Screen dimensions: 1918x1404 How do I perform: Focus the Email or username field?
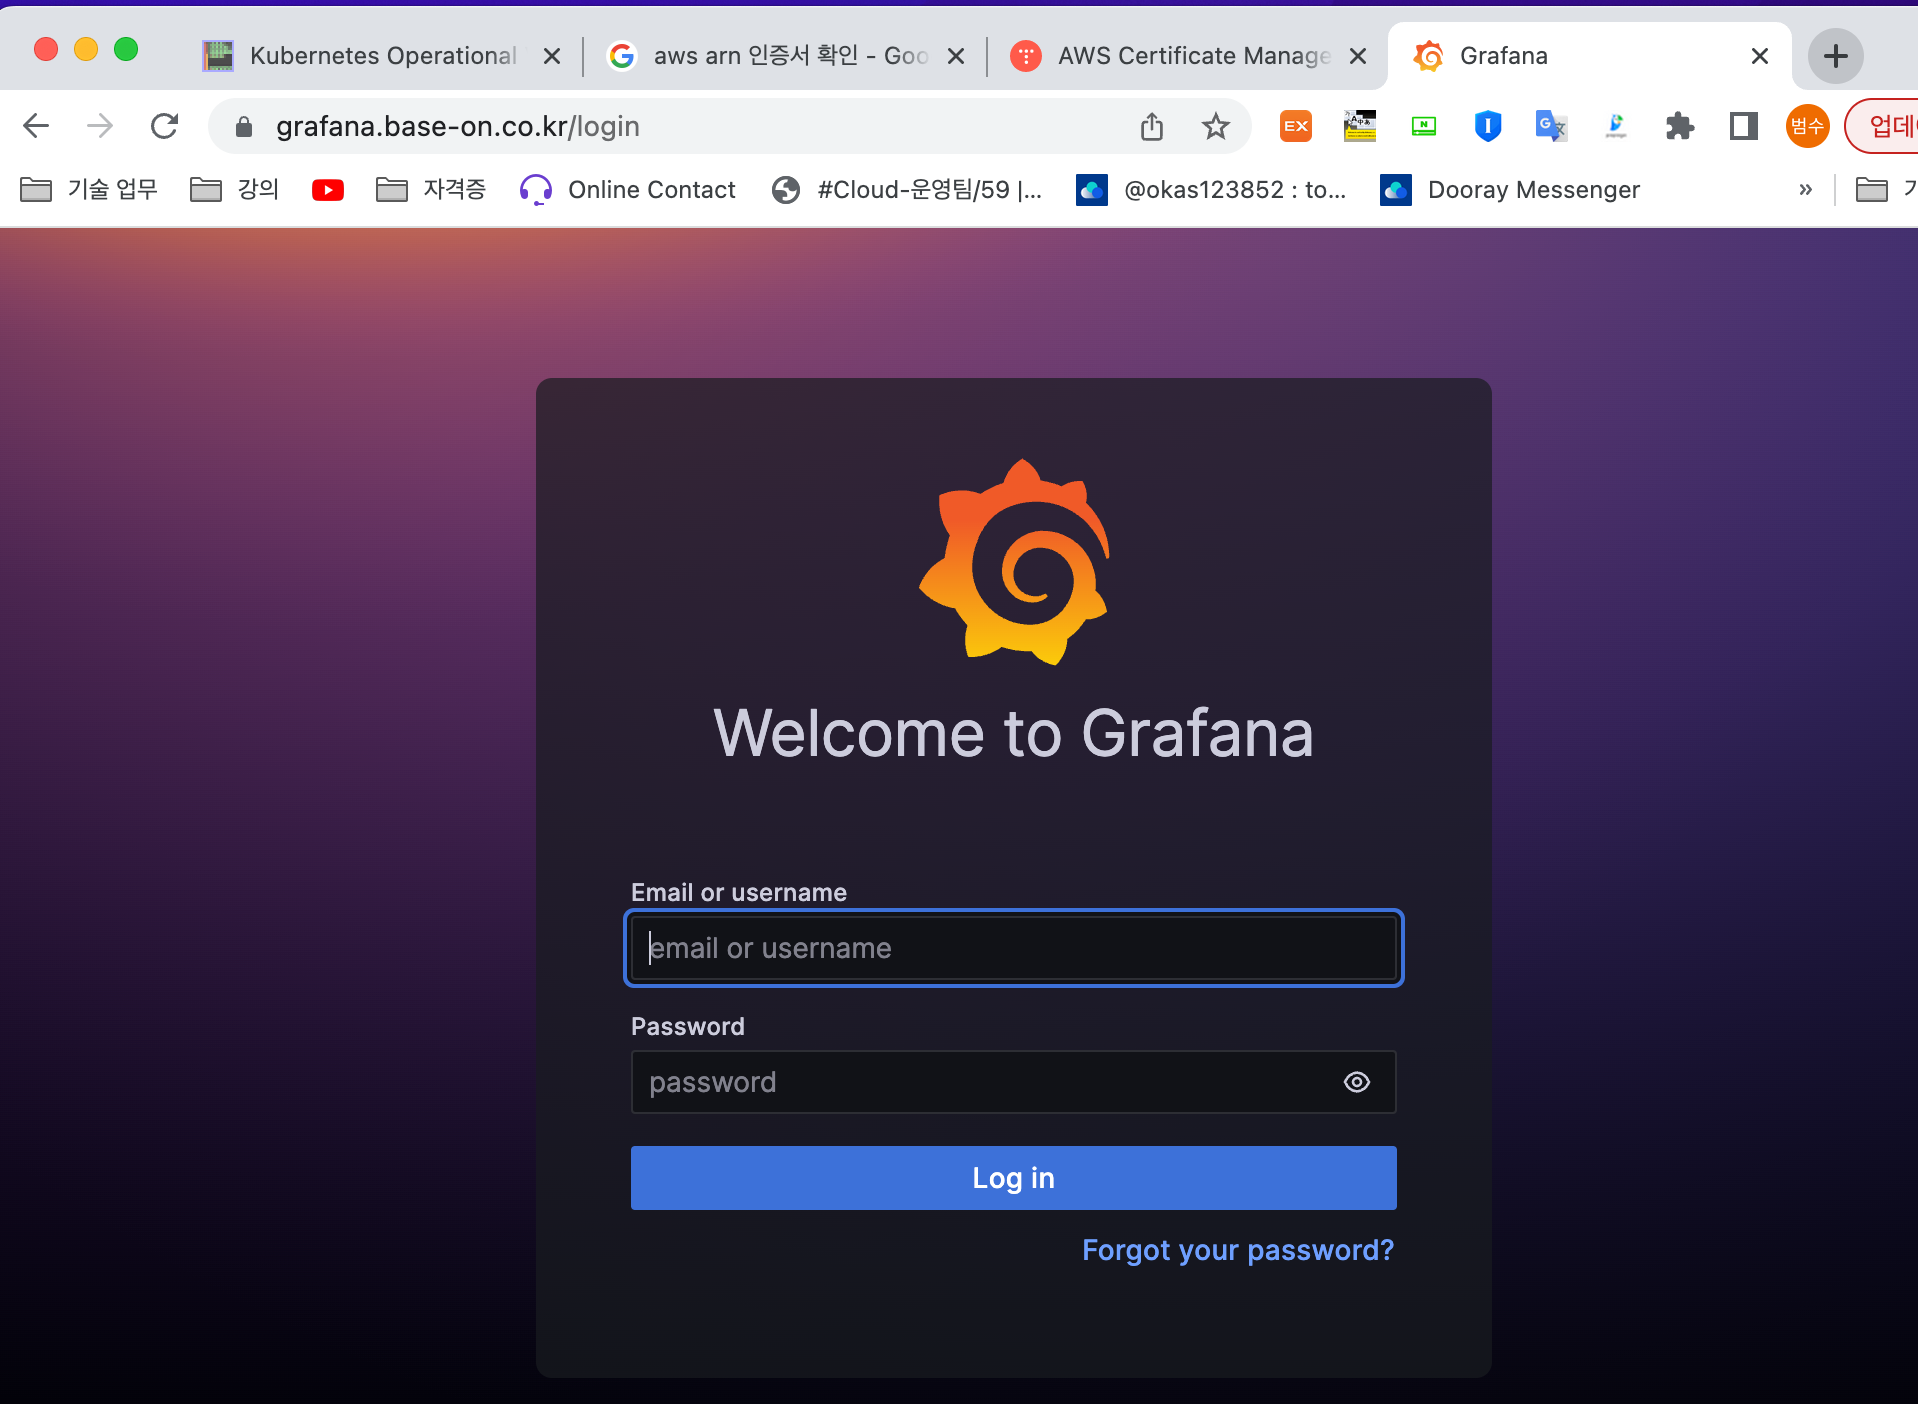[x=1014, y=948]
